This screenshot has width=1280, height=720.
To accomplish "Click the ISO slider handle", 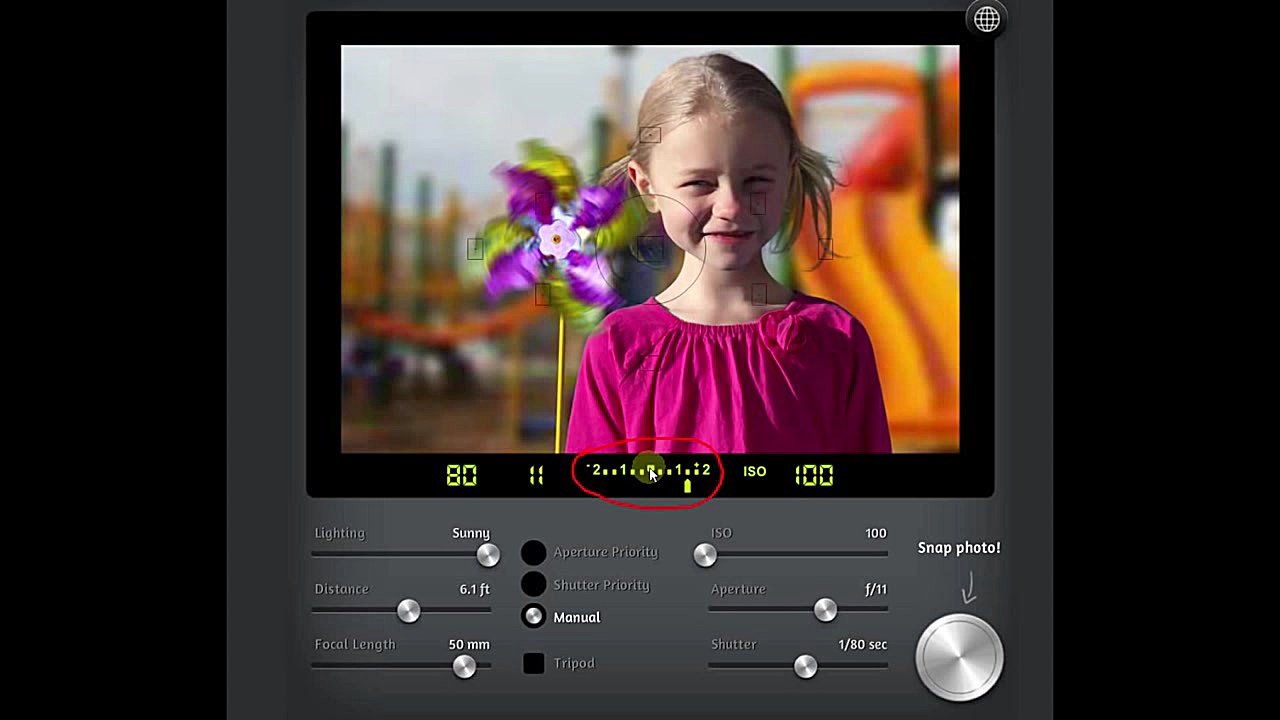I will [705, 555].
